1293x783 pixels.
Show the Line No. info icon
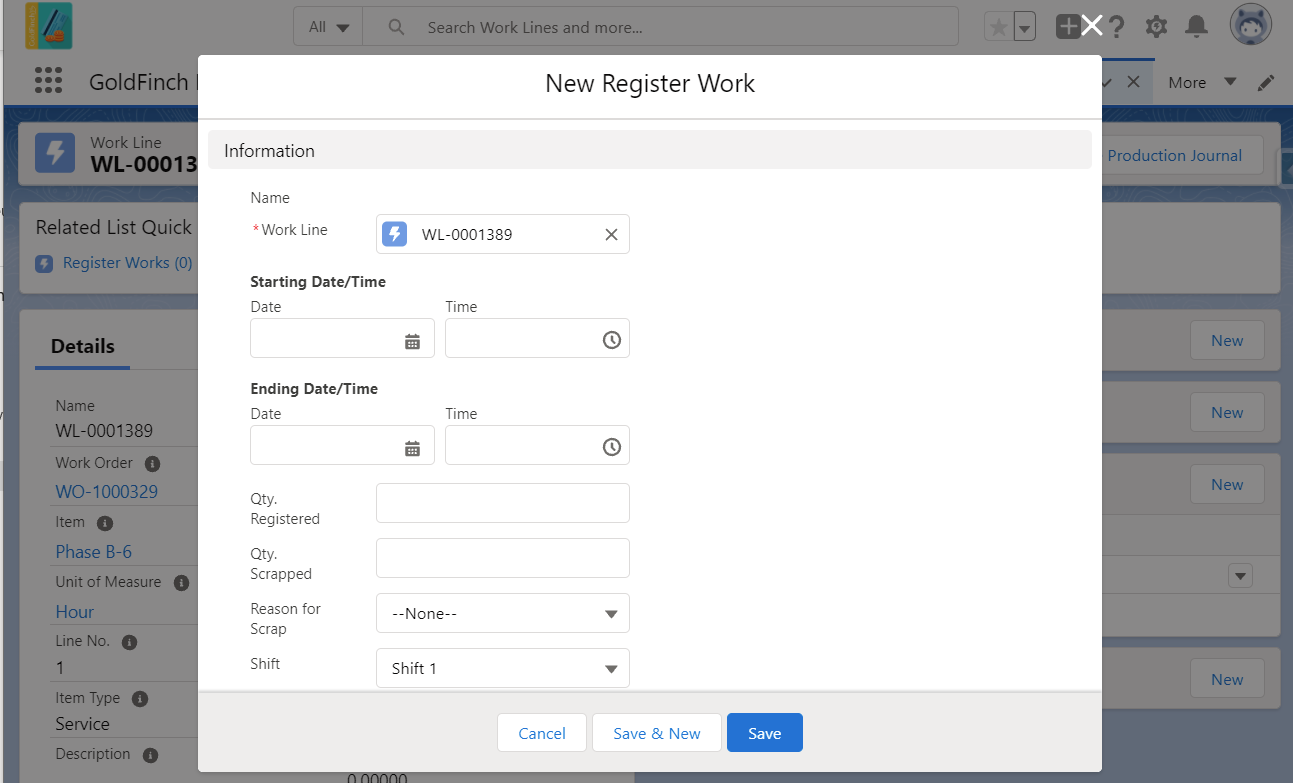tap(129, 642)
